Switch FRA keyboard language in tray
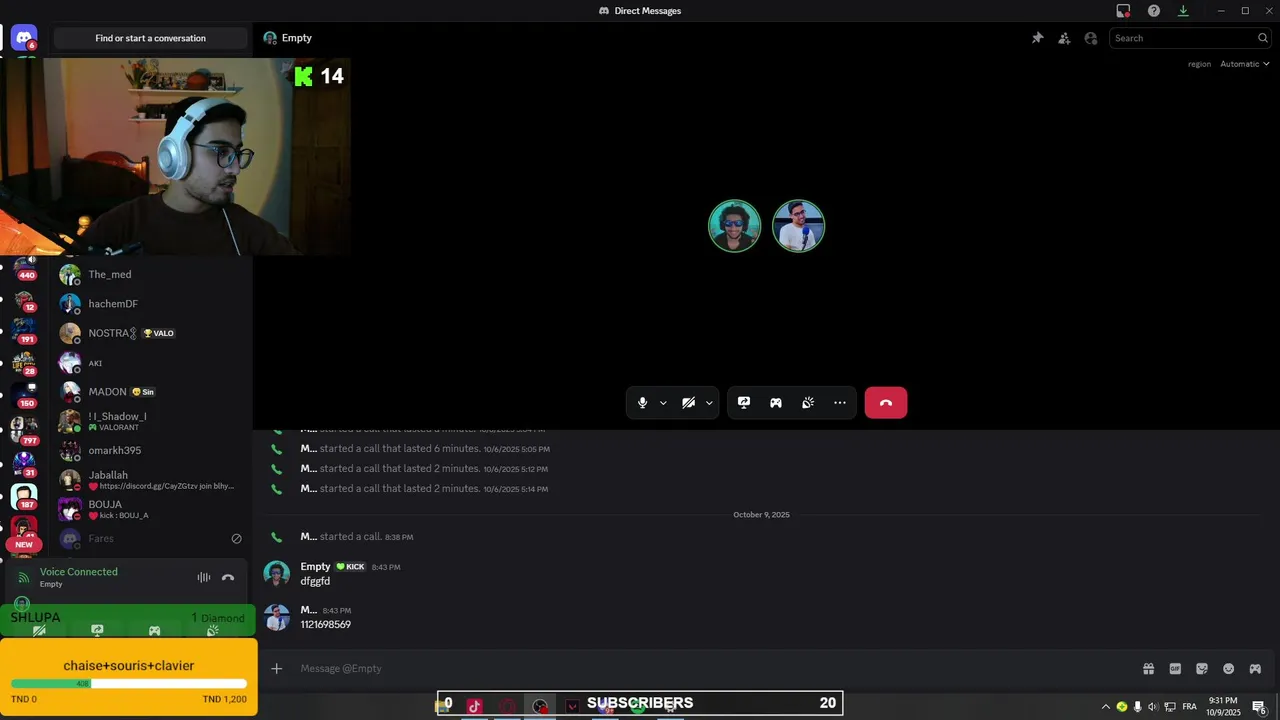This screenshot has width=1280, height=720. [1189, 706]
